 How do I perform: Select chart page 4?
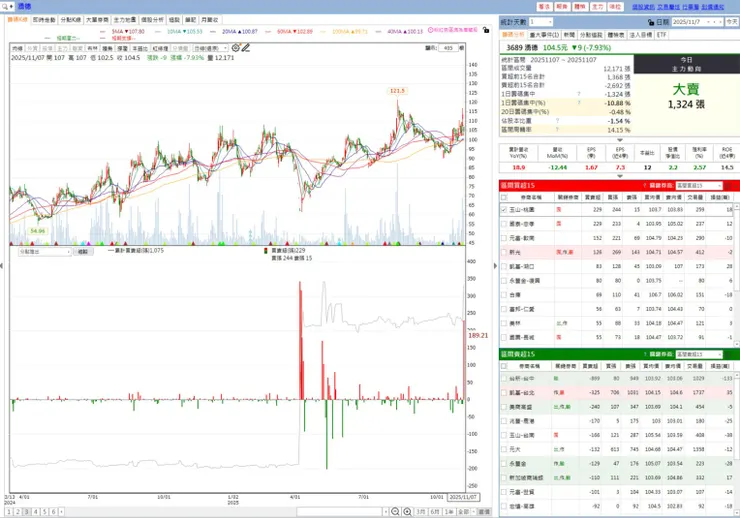(x=36, y=512)
